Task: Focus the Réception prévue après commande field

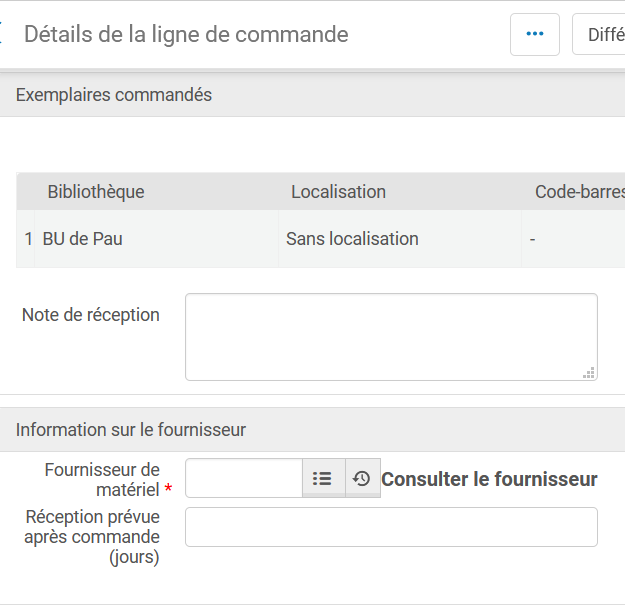Action: [x=390, y=527]
